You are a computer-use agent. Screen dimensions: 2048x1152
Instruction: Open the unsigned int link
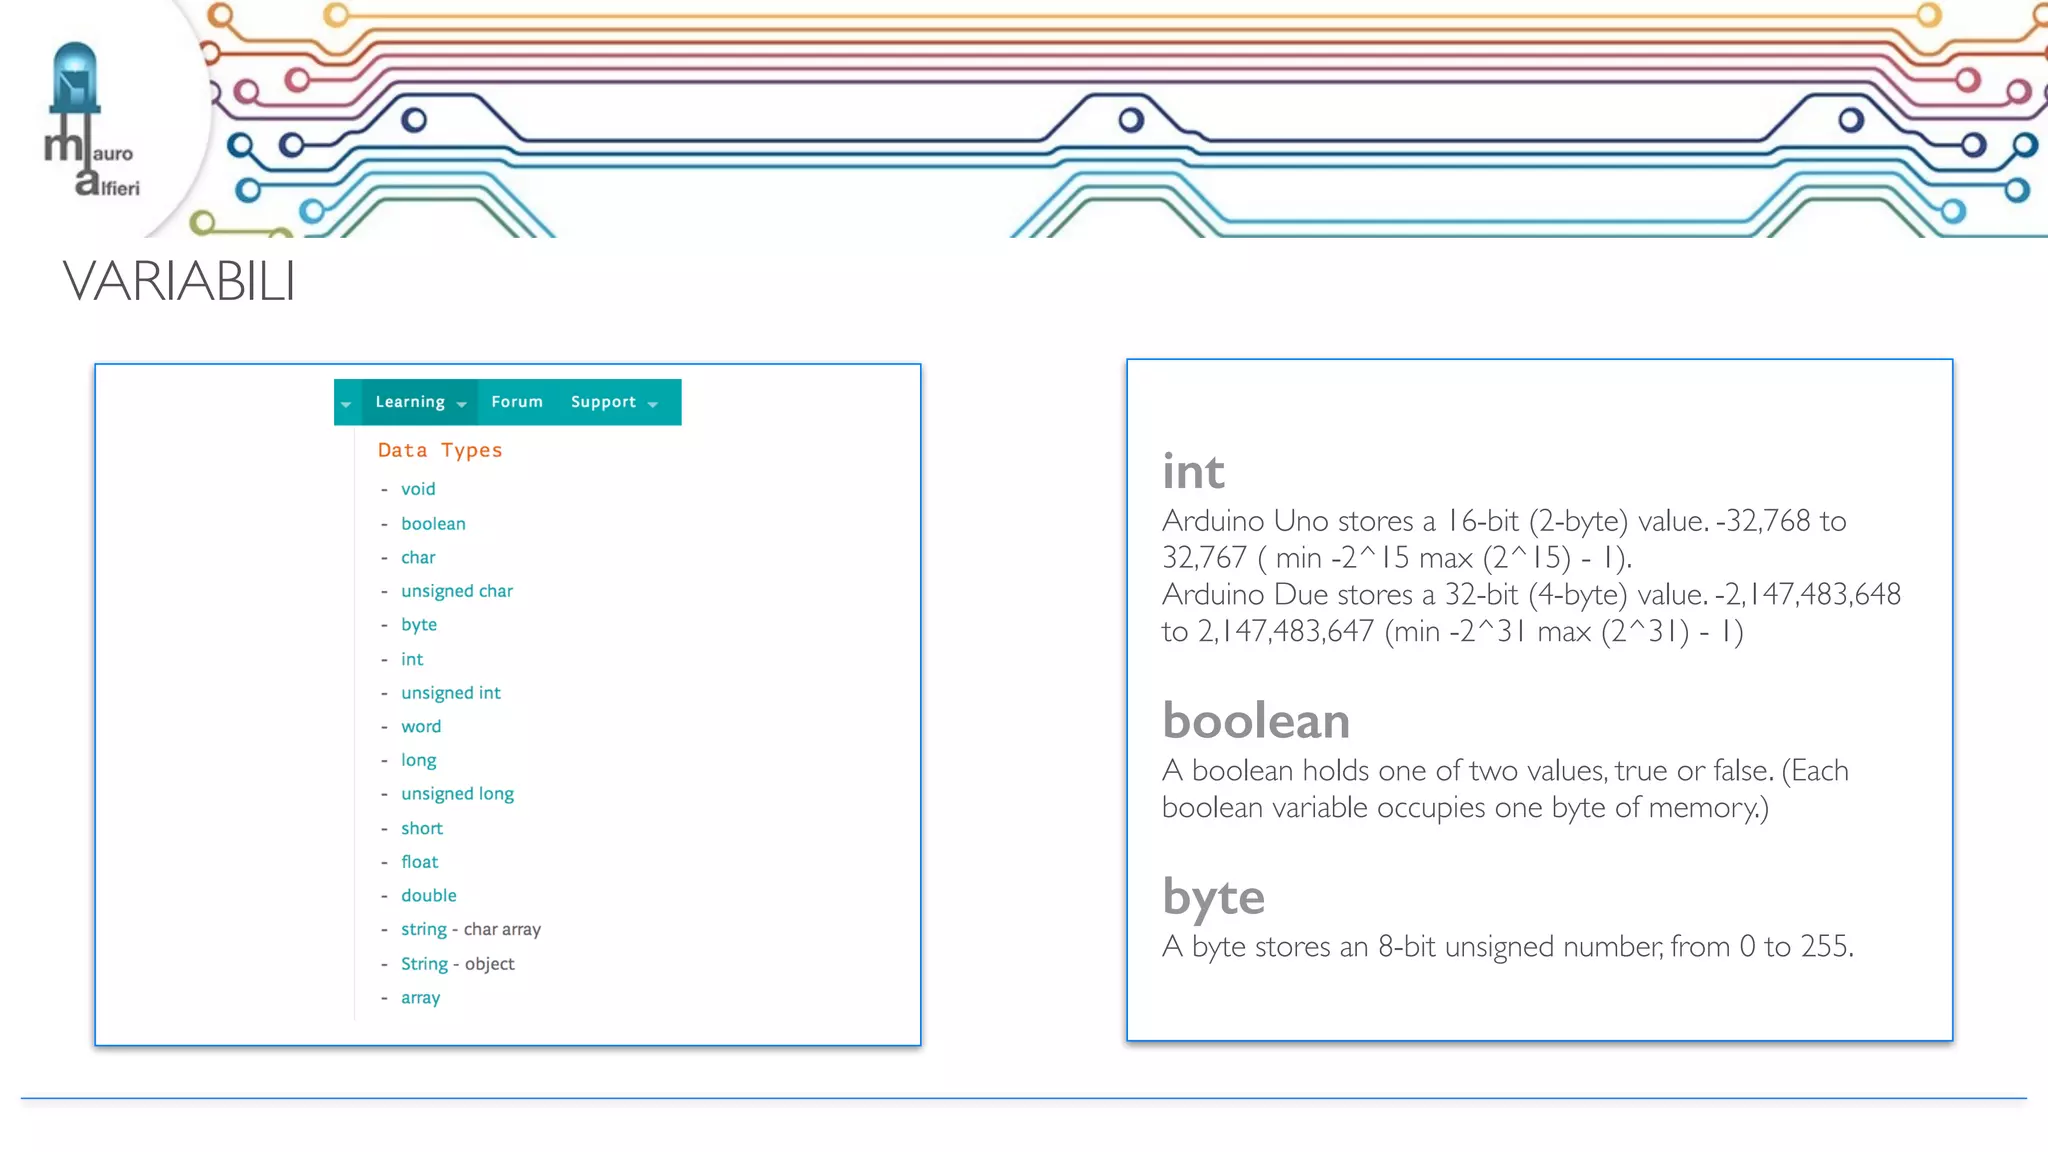451,693
